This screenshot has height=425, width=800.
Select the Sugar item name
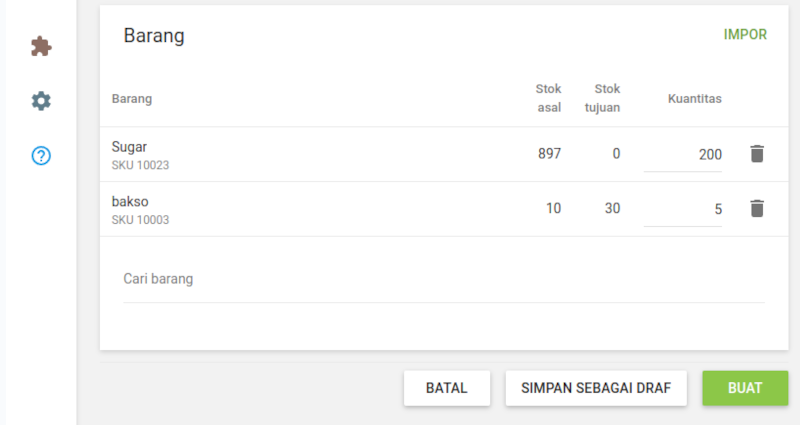point(130,147)
